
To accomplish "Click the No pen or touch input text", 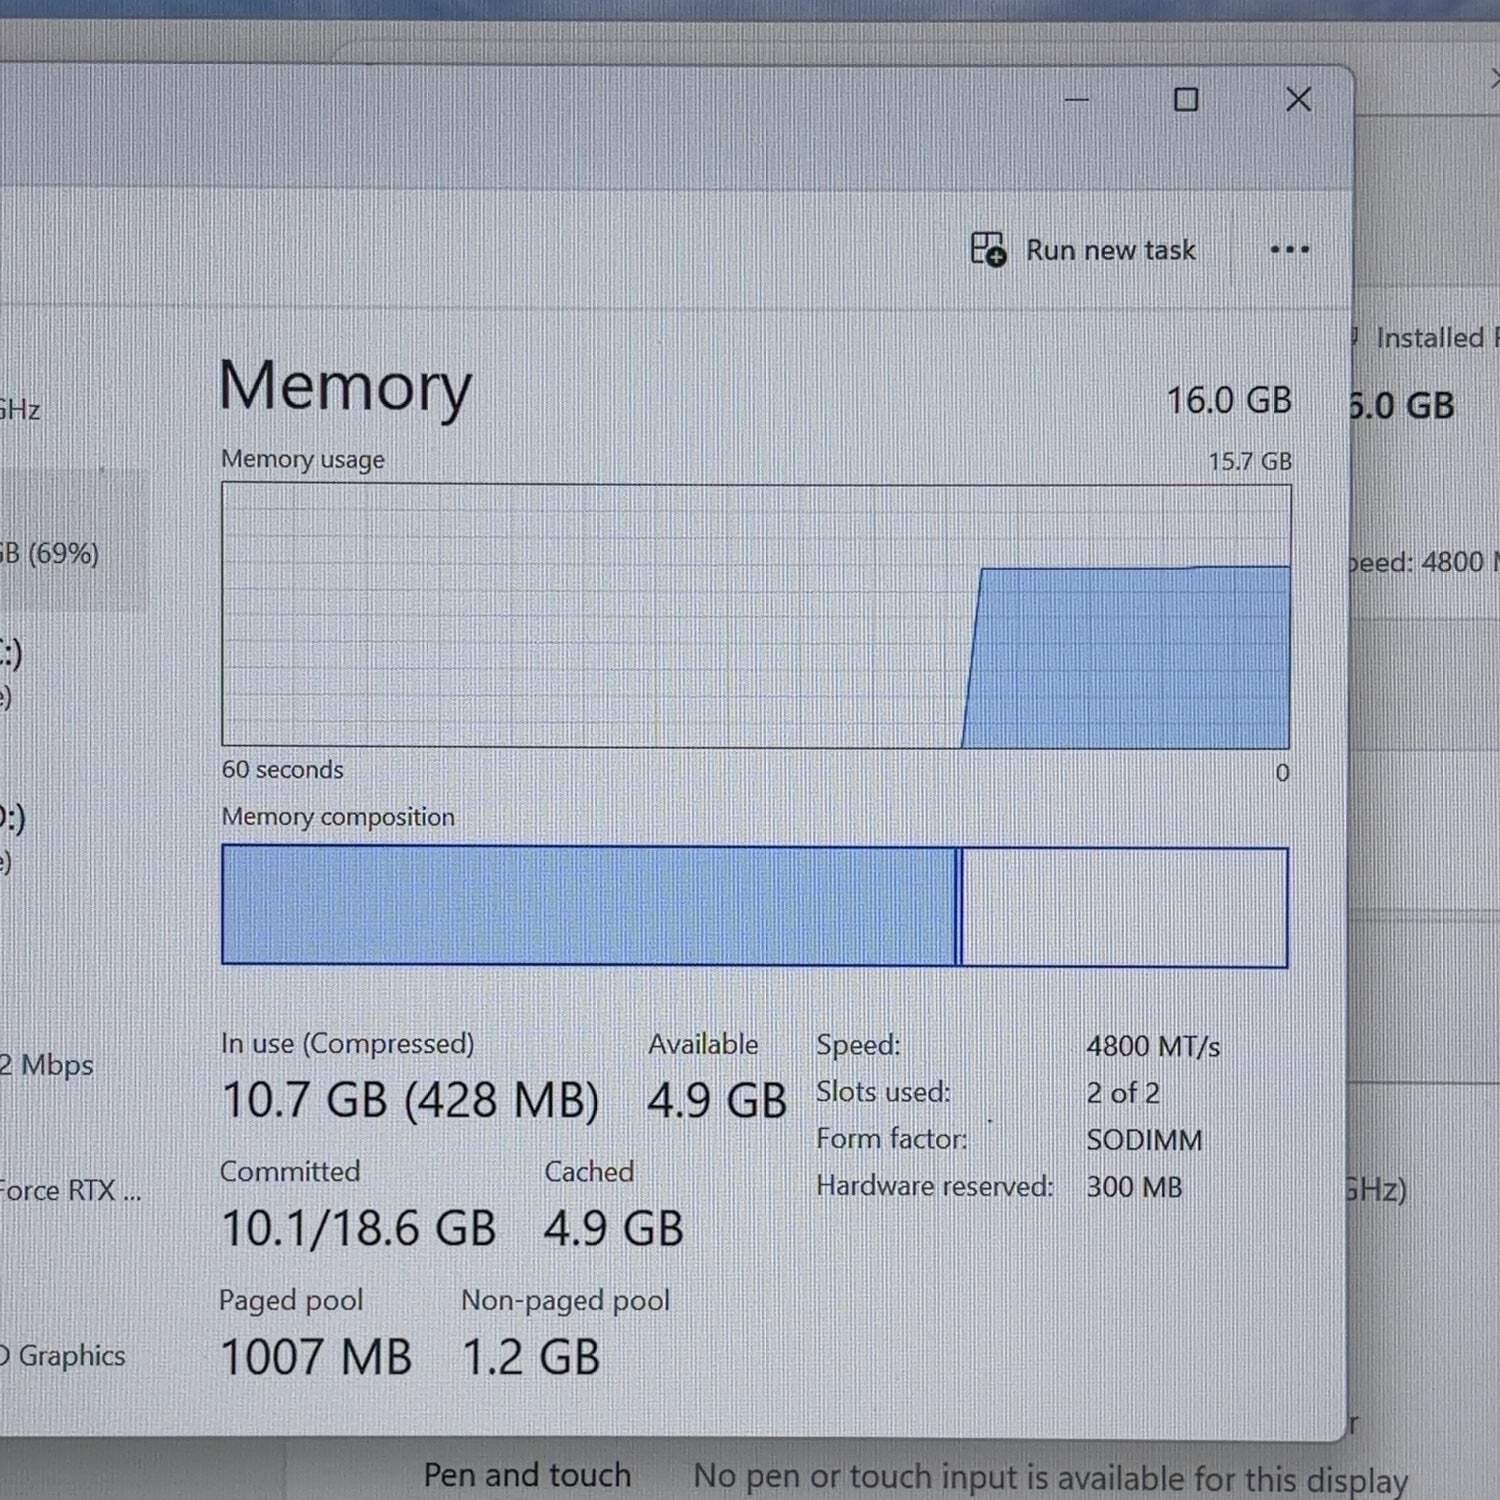I will click(1050, 1477).
